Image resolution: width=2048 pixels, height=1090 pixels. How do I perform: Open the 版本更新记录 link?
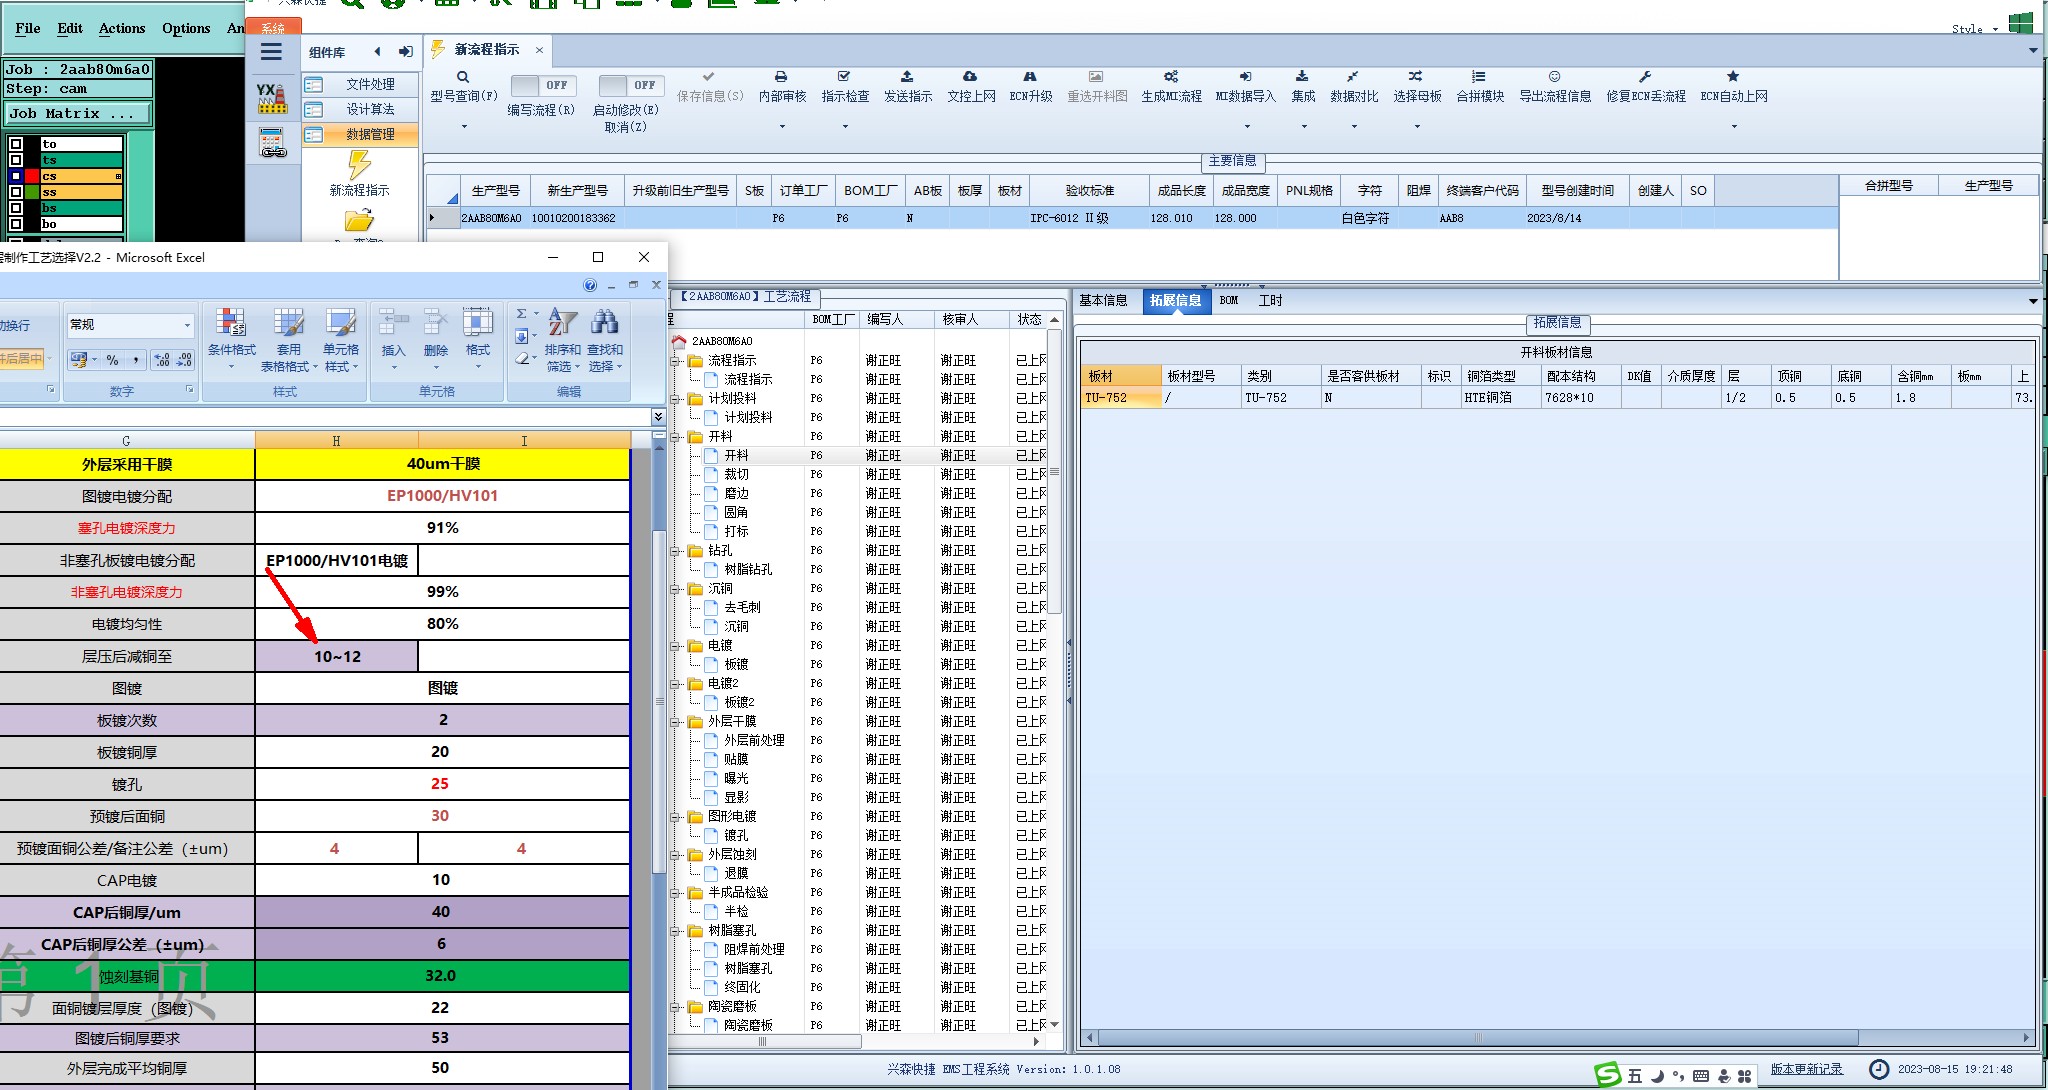pyautogui.click(x=1806, y=1069)
